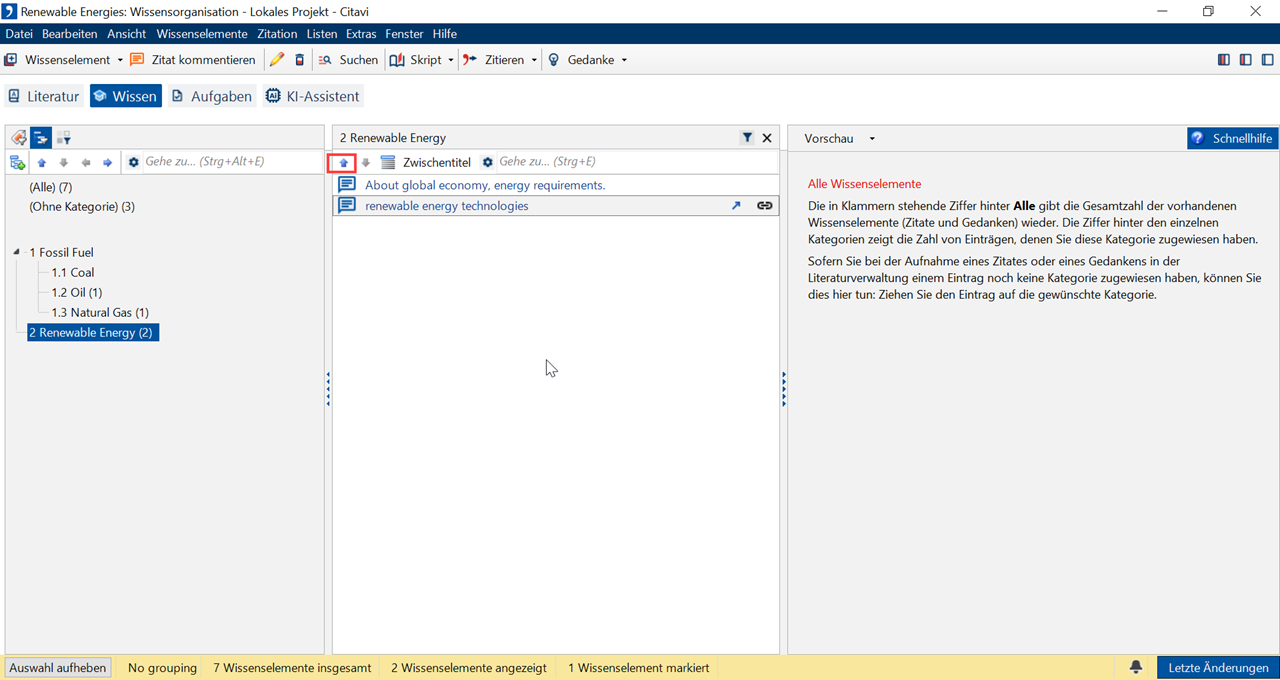Click the filter icon in Renewable Energy header

[x=747, y=138]
